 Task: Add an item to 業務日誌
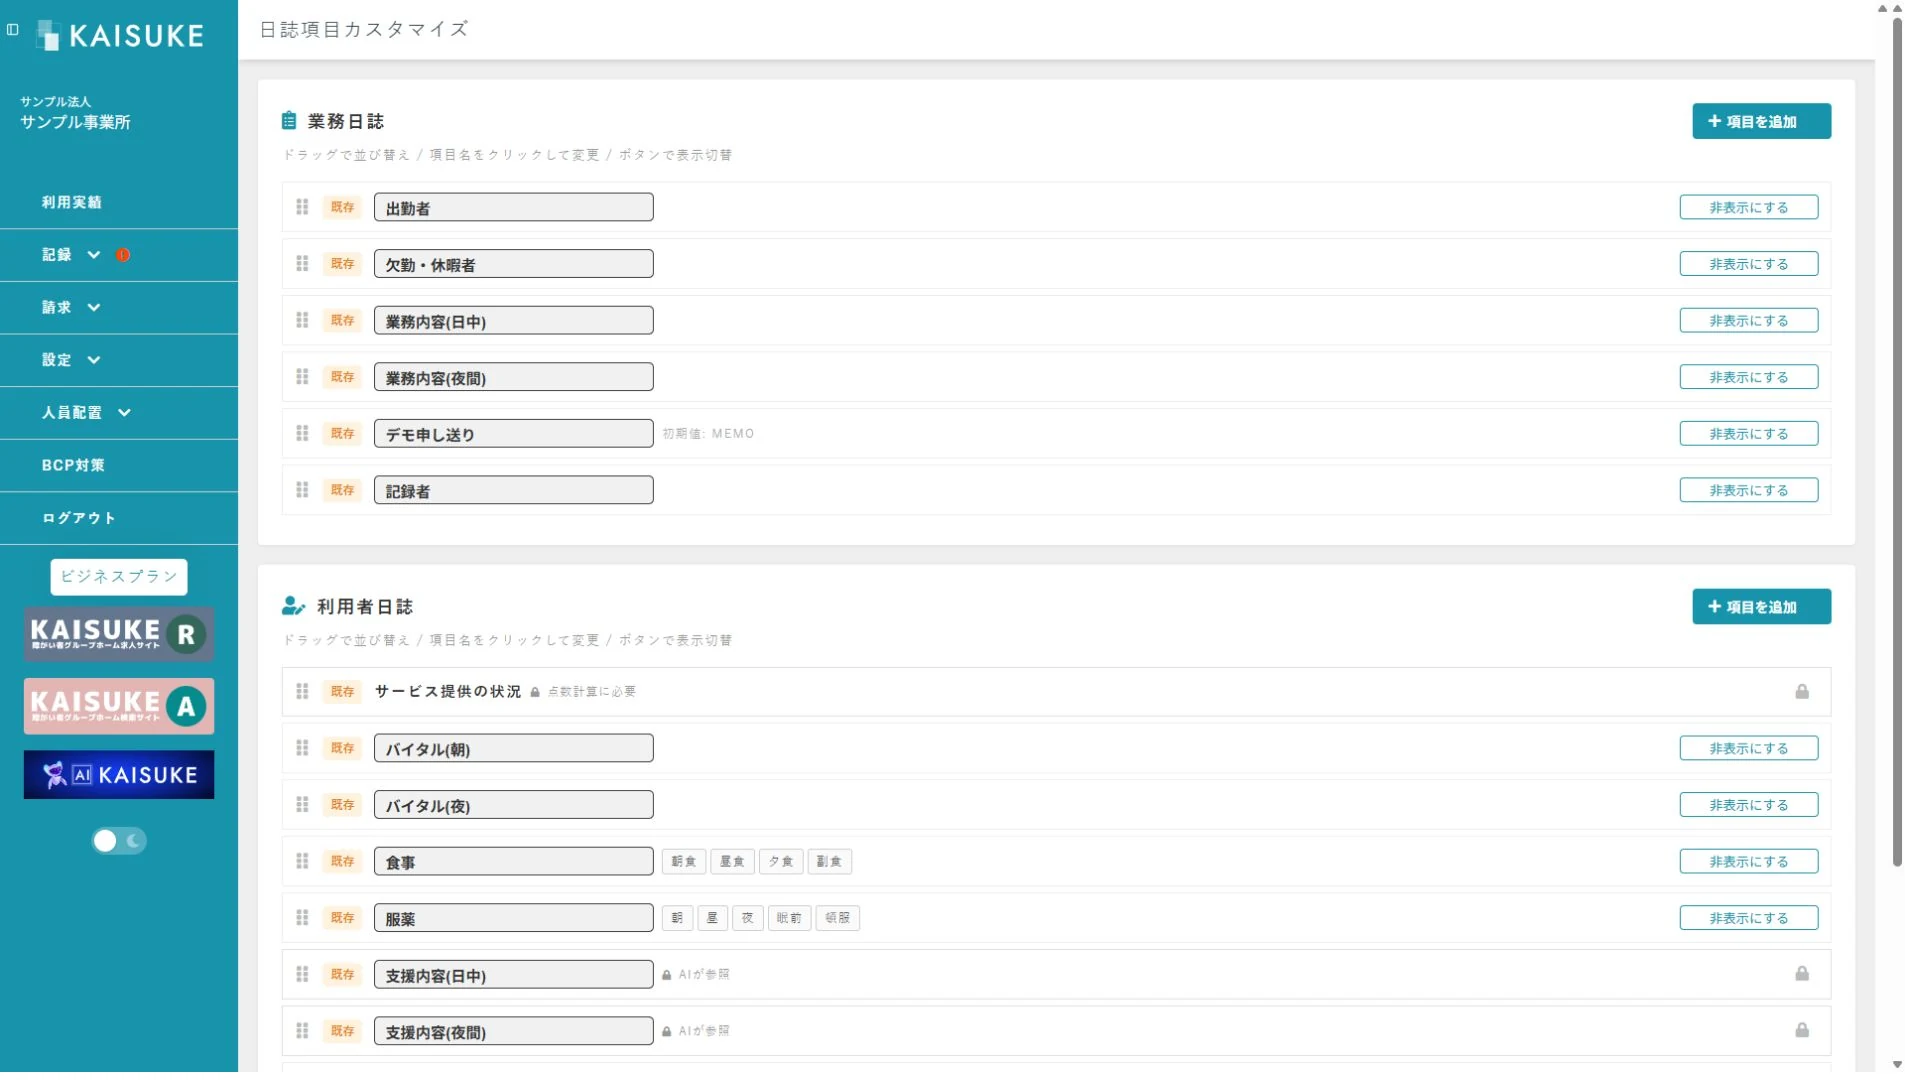pos(1761,121)
